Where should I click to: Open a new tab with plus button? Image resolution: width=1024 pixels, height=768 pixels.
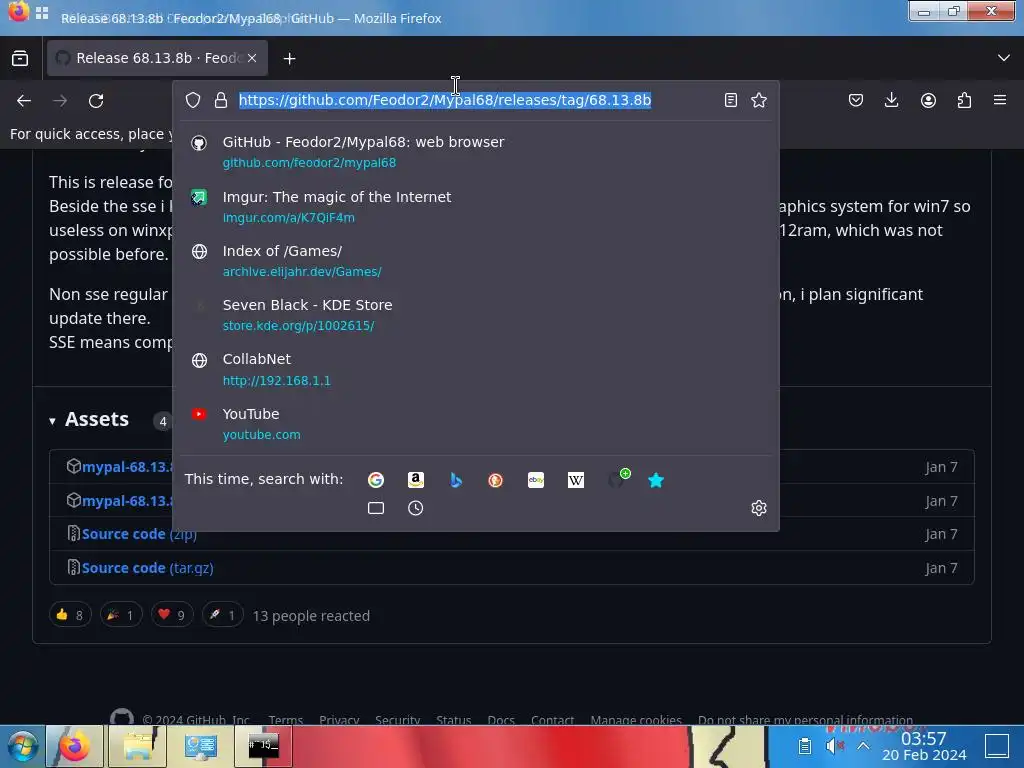pos(289,59)
